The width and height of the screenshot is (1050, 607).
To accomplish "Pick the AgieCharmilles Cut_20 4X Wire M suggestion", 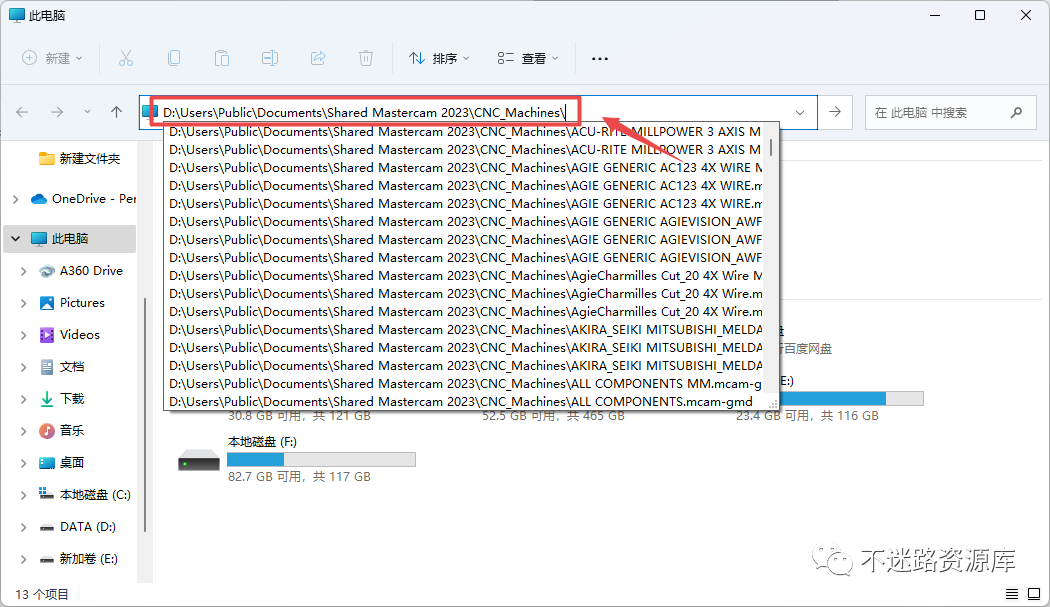I will coord(465,276).
